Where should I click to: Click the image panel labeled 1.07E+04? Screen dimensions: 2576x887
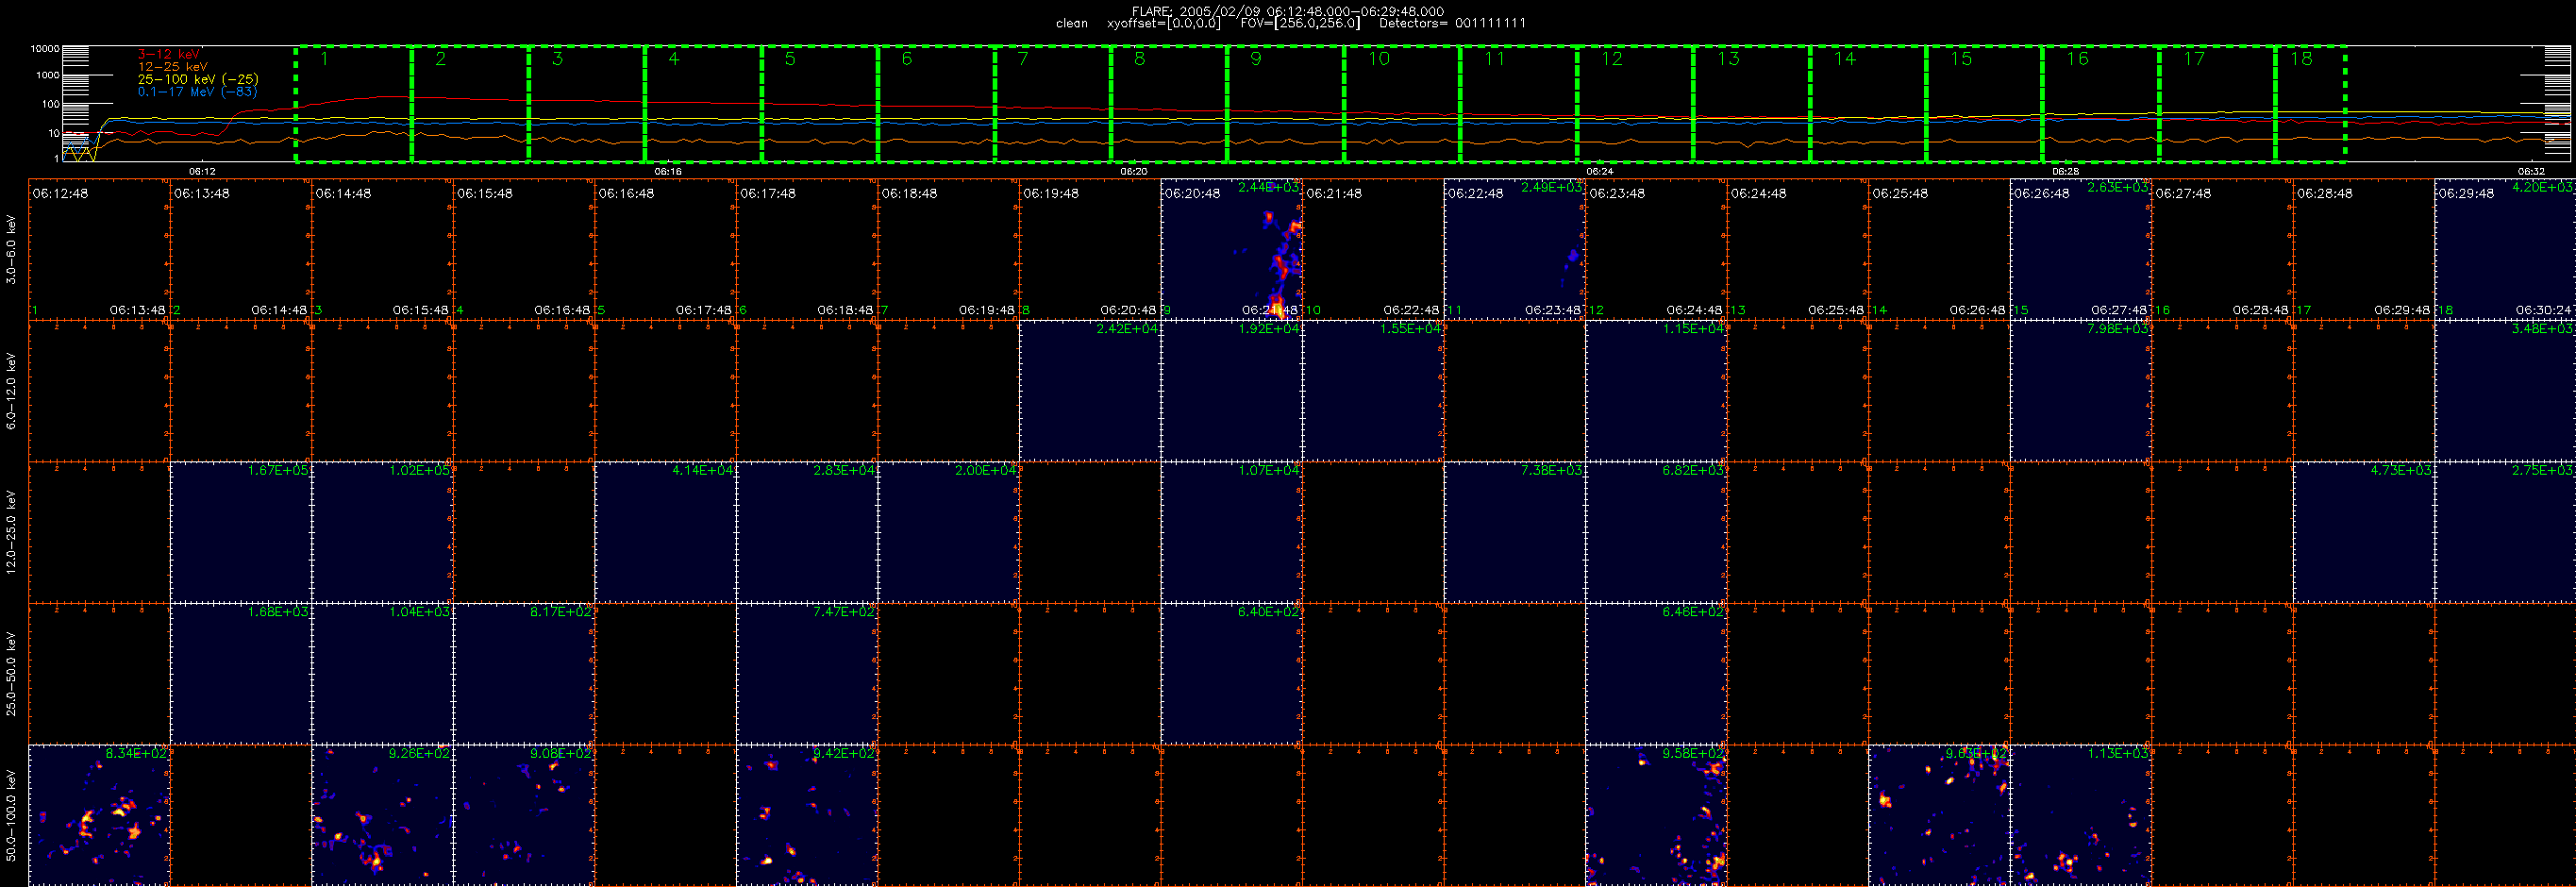(1232, 532)
